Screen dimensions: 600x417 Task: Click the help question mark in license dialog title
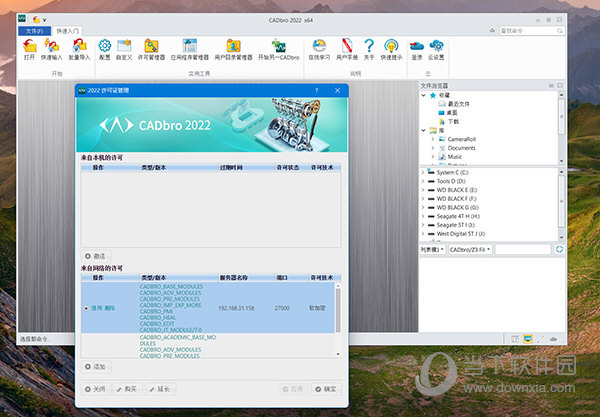(316, 90)
